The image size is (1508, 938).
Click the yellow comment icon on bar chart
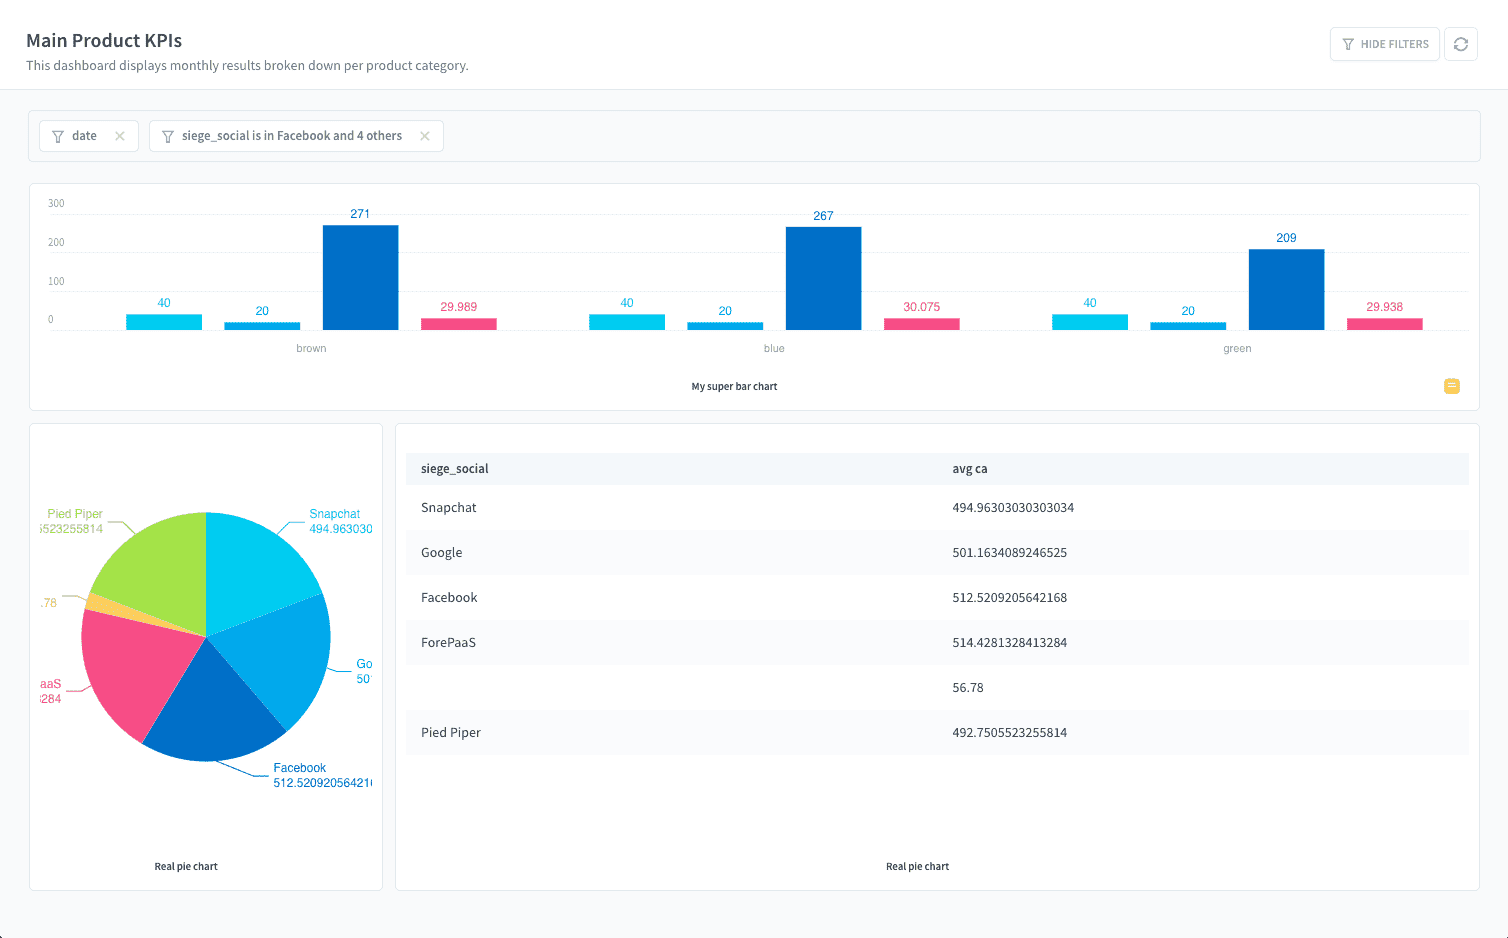click(1452, 386)
